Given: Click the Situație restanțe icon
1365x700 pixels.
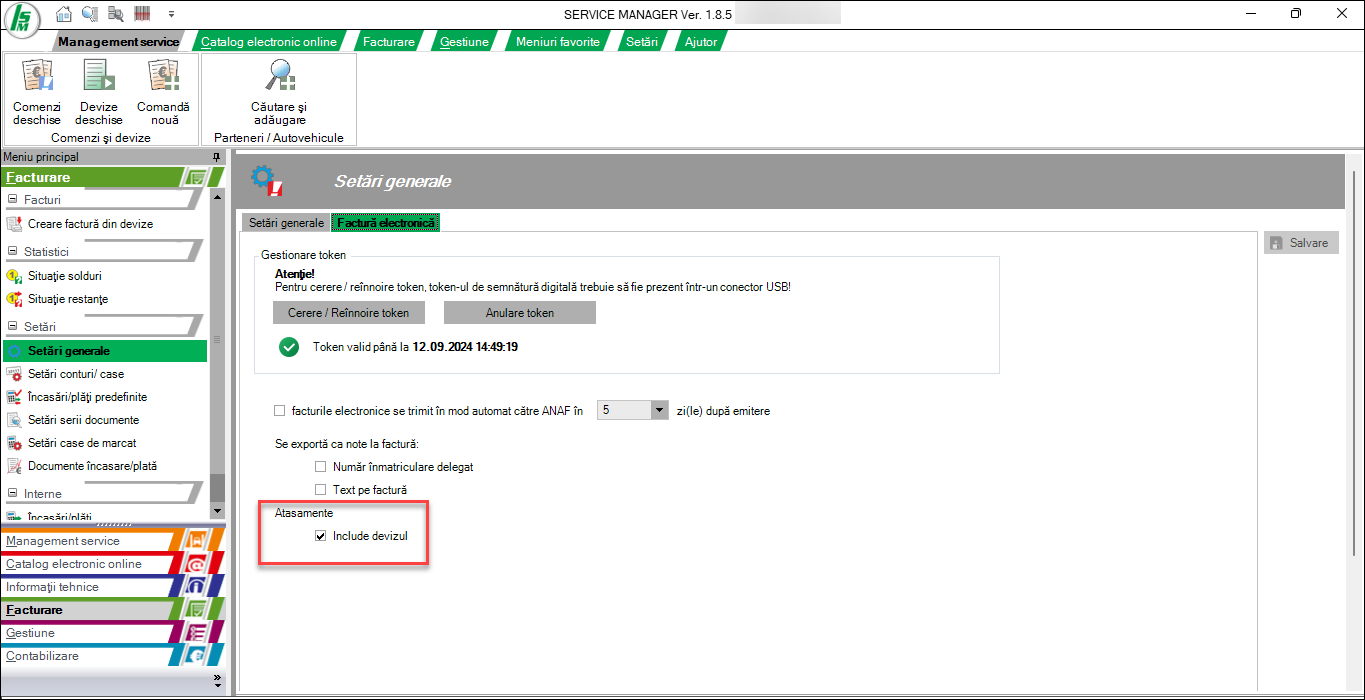Looking at the screenshot, I should [x=14, y=299].
